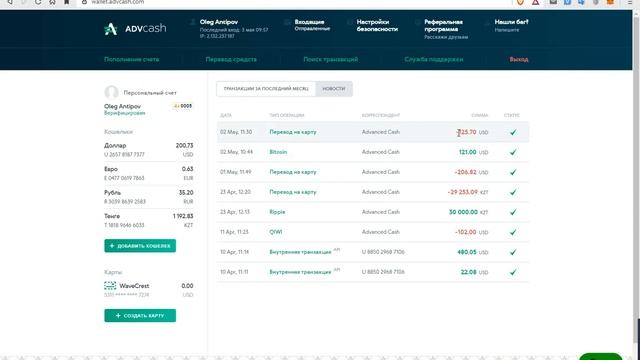Viewport: 640px width, 360px height.
Task: Open Внутренняя транзакция from 10 Apr 11:11
Action: [300, 272]
